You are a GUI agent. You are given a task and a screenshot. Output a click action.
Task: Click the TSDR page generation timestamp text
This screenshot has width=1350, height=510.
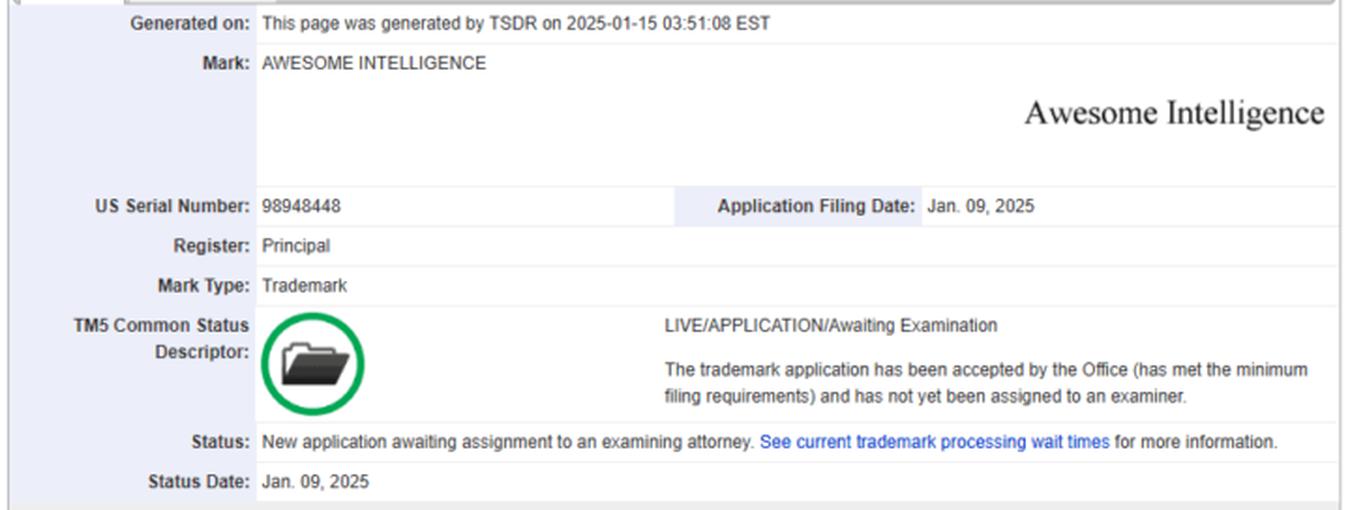(516, 24)
